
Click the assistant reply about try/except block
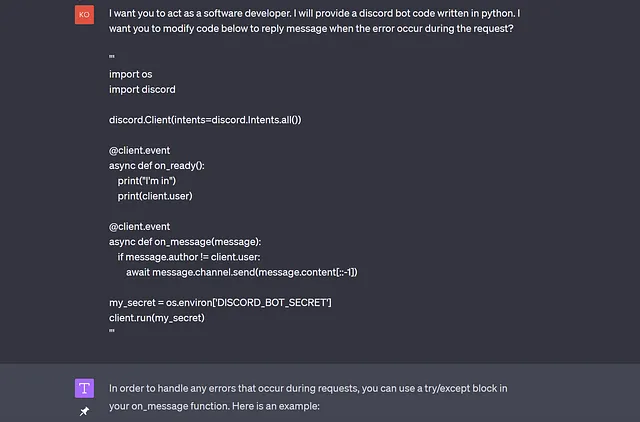point(308,397)
